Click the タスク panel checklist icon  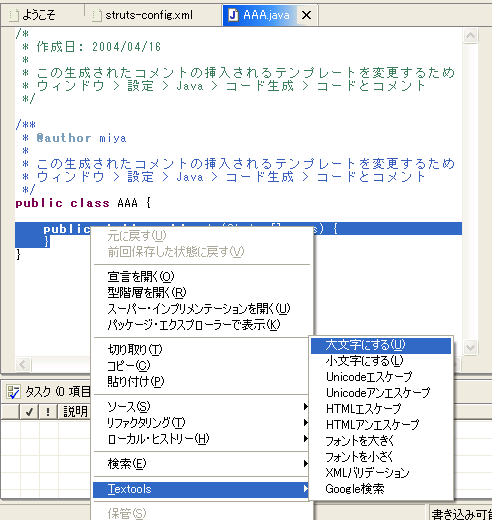click(x=13, y=392)
